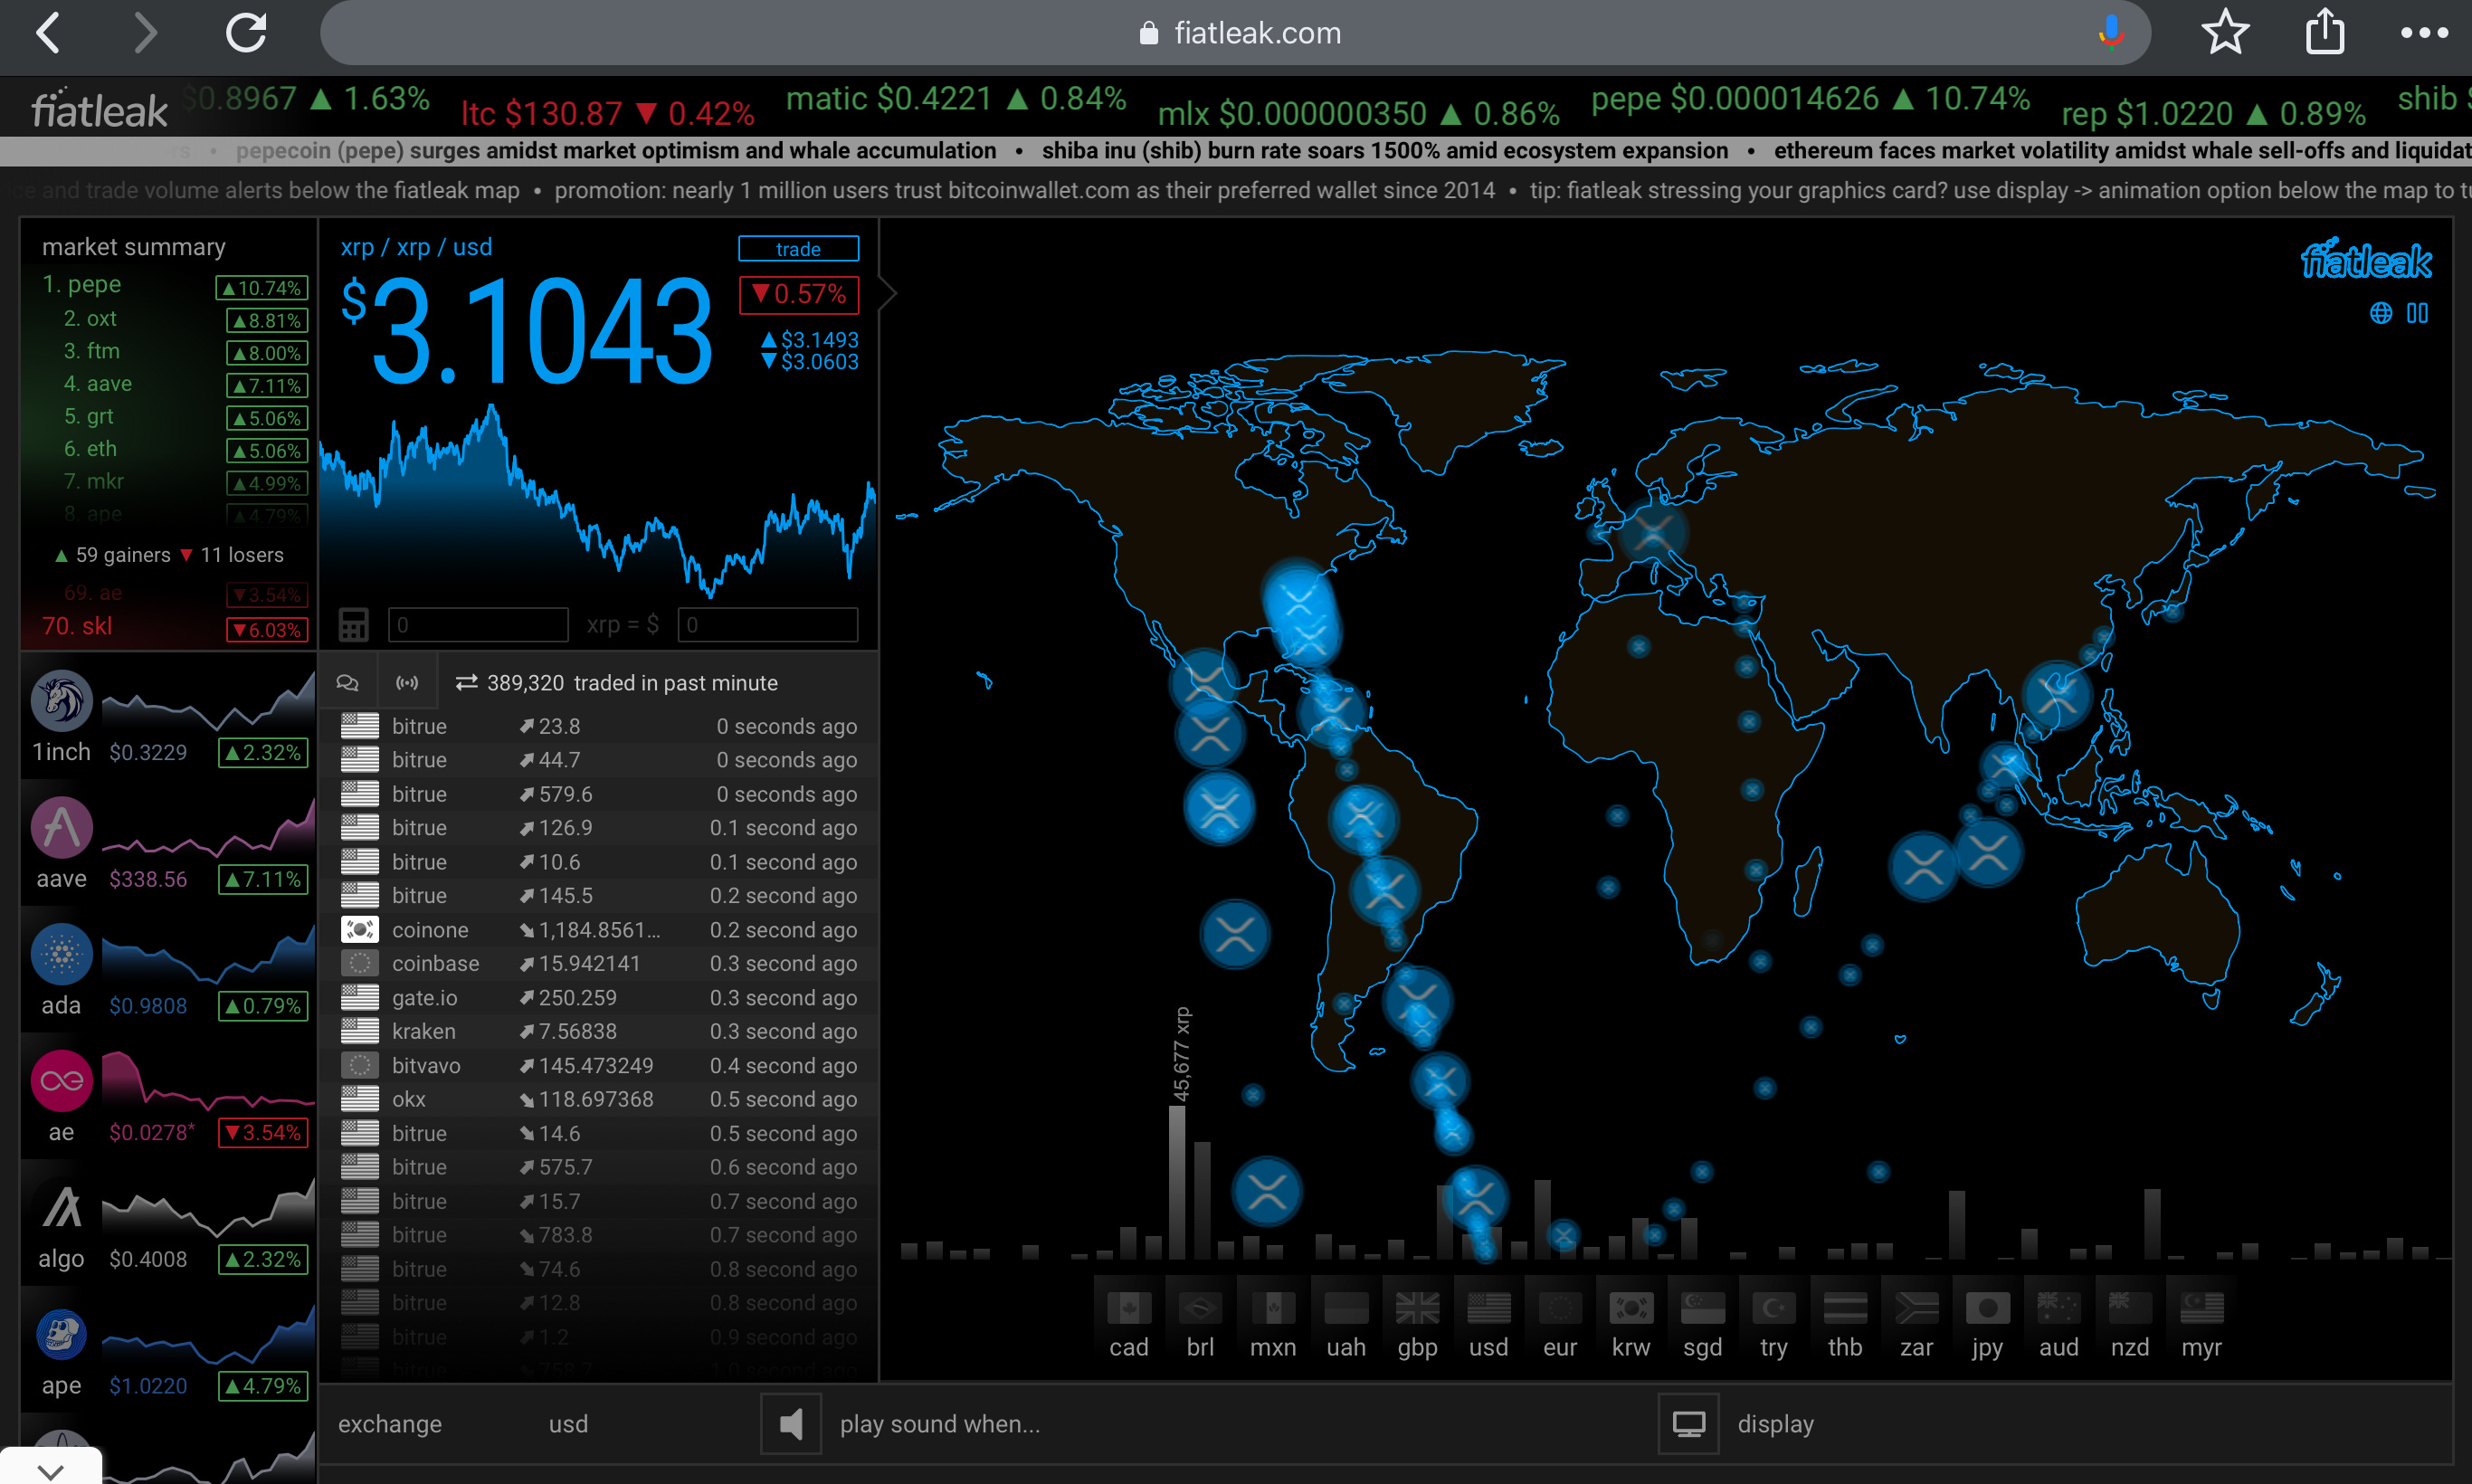The height and width of the screenshot is (1484, 2472).
Task: Open the display options dropdown
Action: 1775,1424
